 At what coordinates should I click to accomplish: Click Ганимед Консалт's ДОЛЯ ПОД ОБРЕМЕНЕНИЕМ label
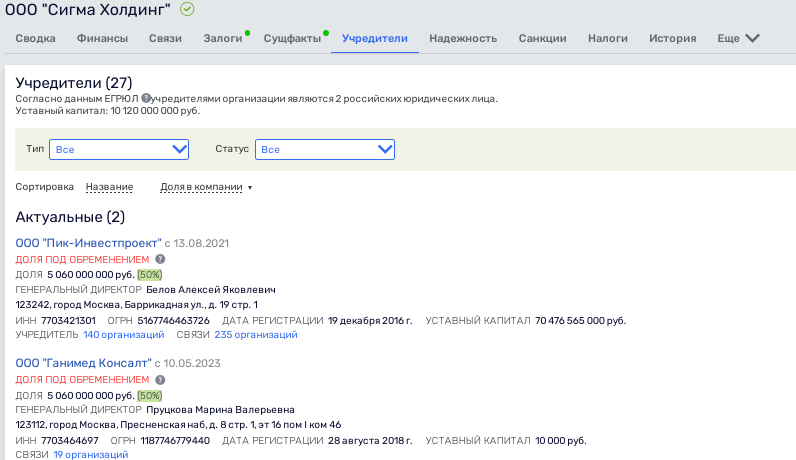tap(82, 380)
